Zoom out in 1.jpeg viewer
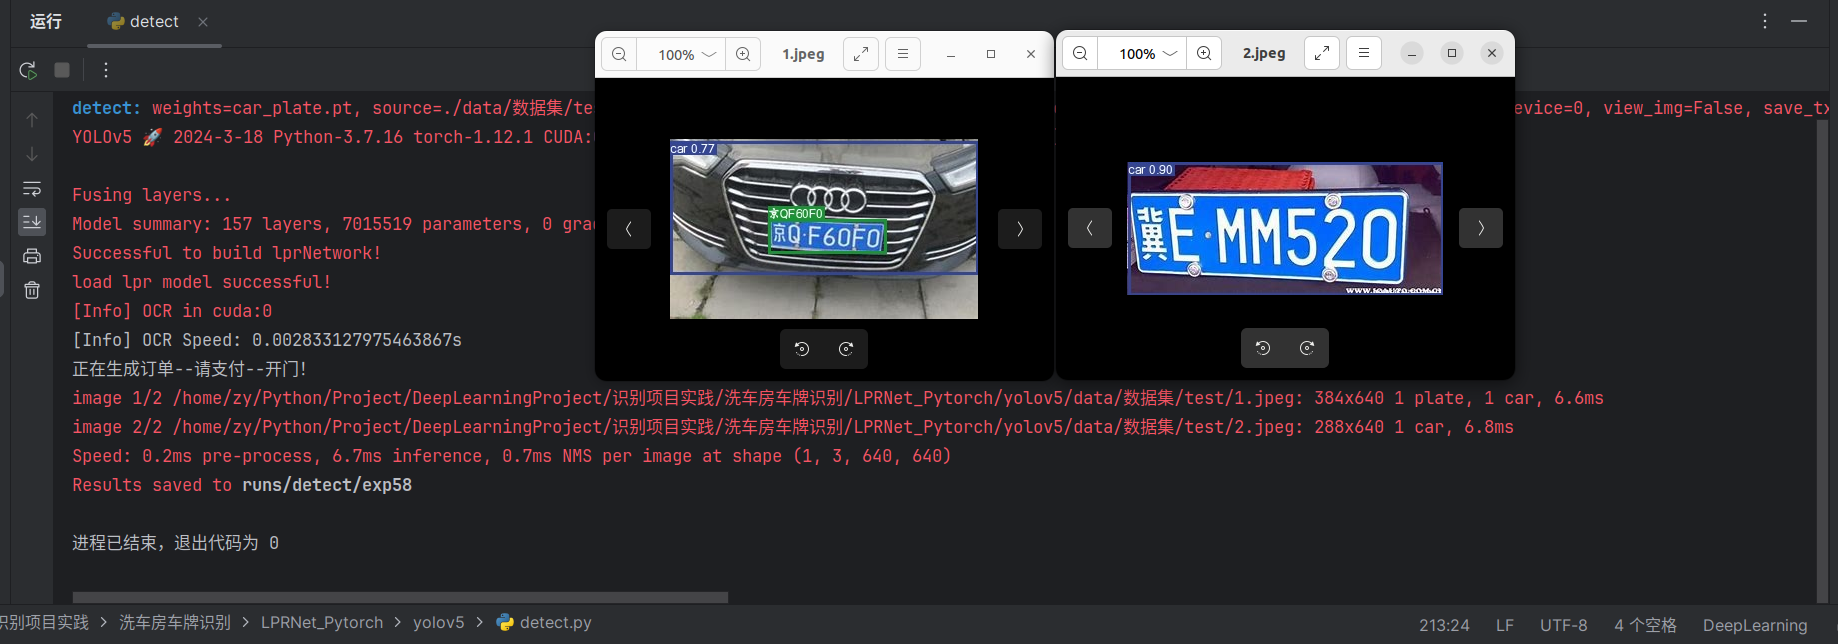This screenshot has height=644, width=1838. (x=619, y=54)
